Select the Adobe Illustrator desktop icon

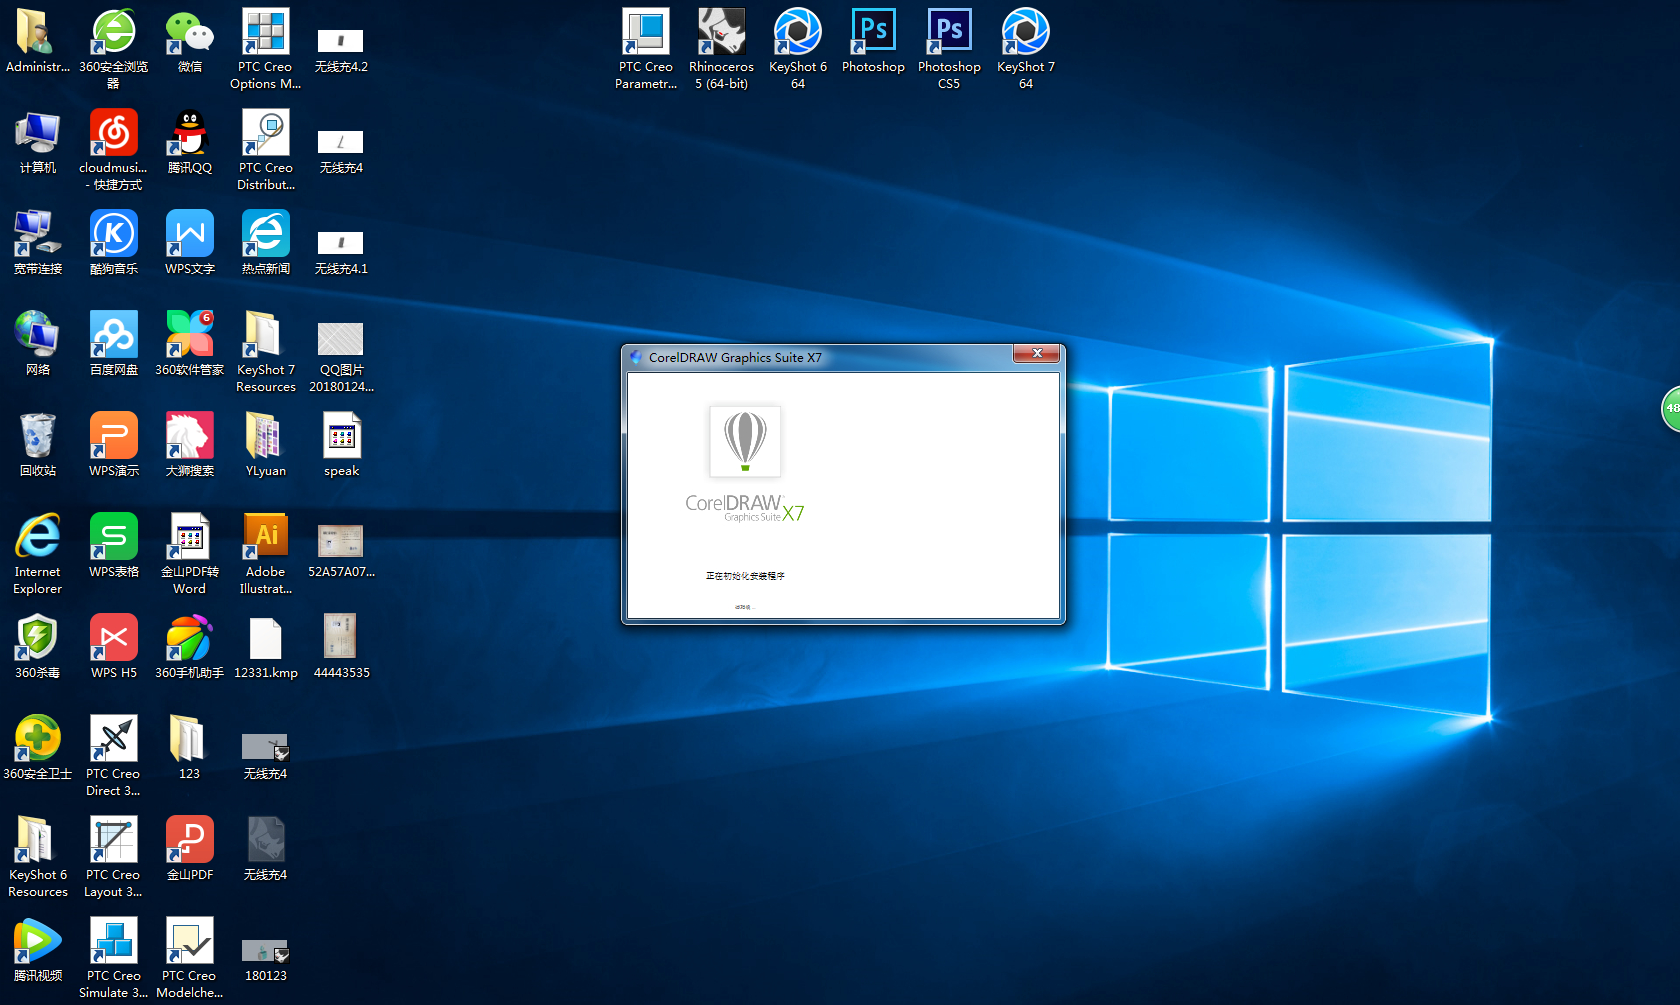click(266, 537)
